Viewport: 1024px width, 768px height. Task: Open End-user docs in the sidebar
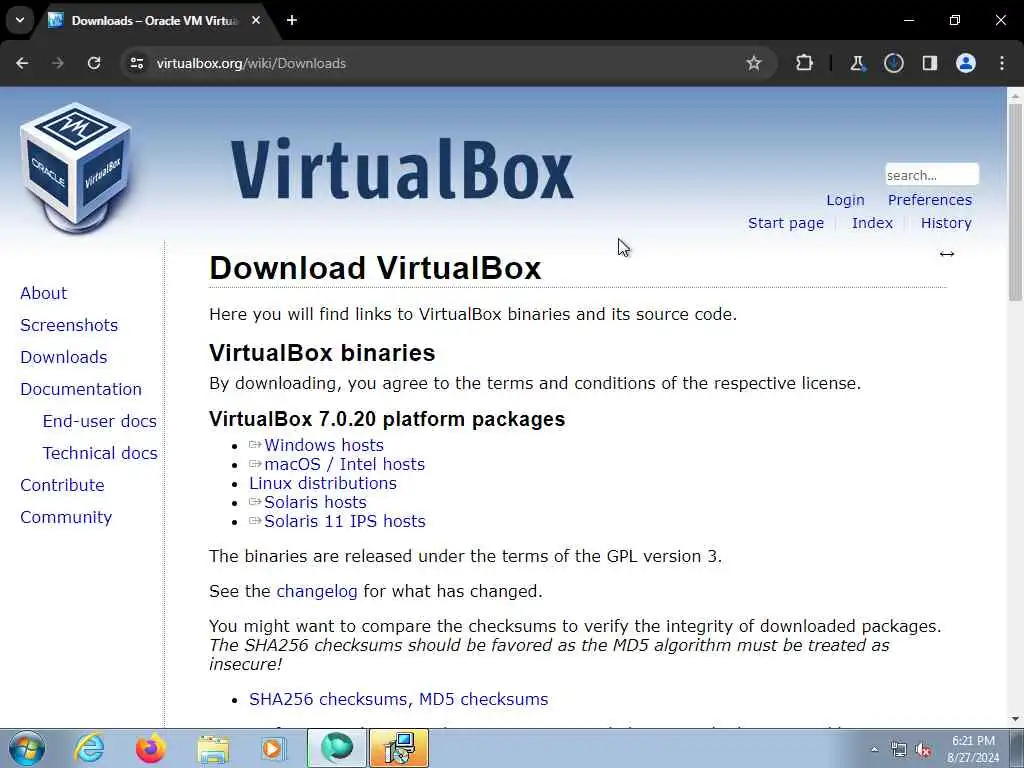click(99, 421)
